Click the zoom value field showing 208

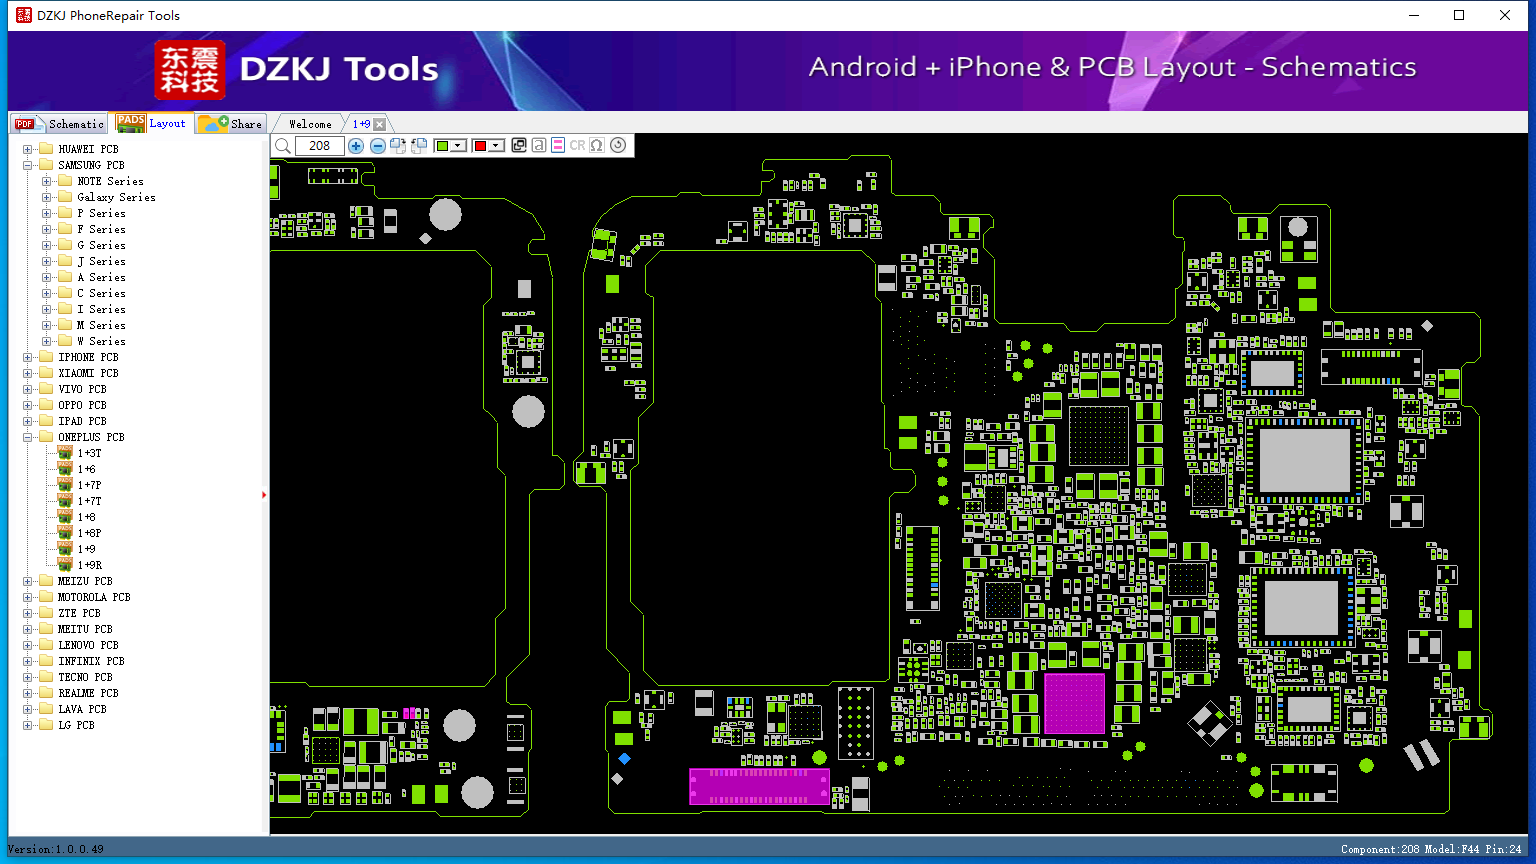pyautogui.click(x=320, y=146)
